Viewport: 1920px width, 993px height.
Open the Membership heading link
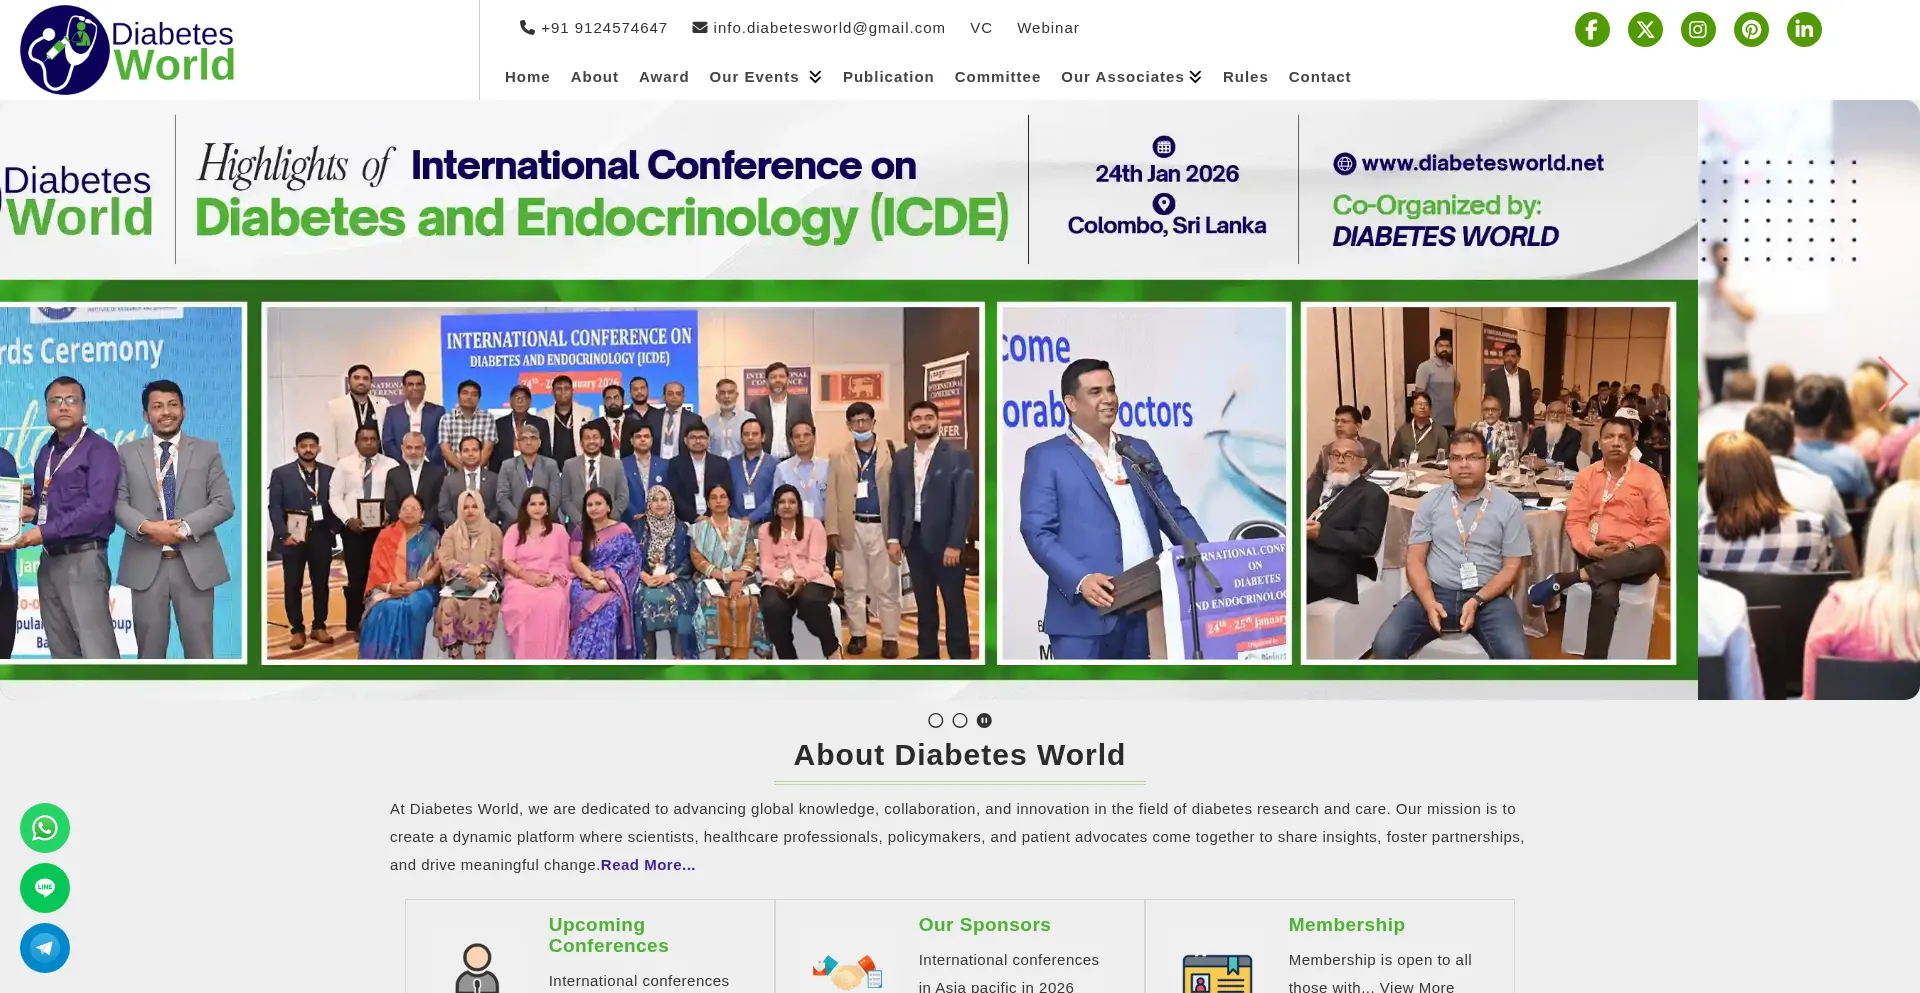1346,925
